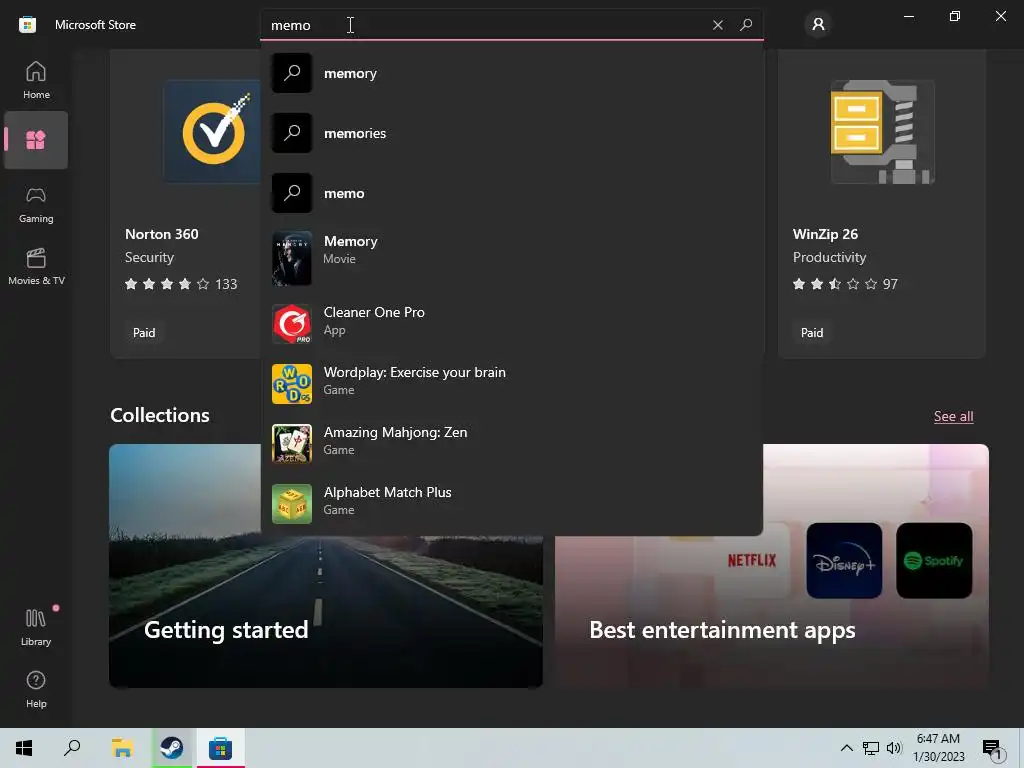Open the user account profile icon
Viewport: 1024px width, 768px height.
coord(818,25)
